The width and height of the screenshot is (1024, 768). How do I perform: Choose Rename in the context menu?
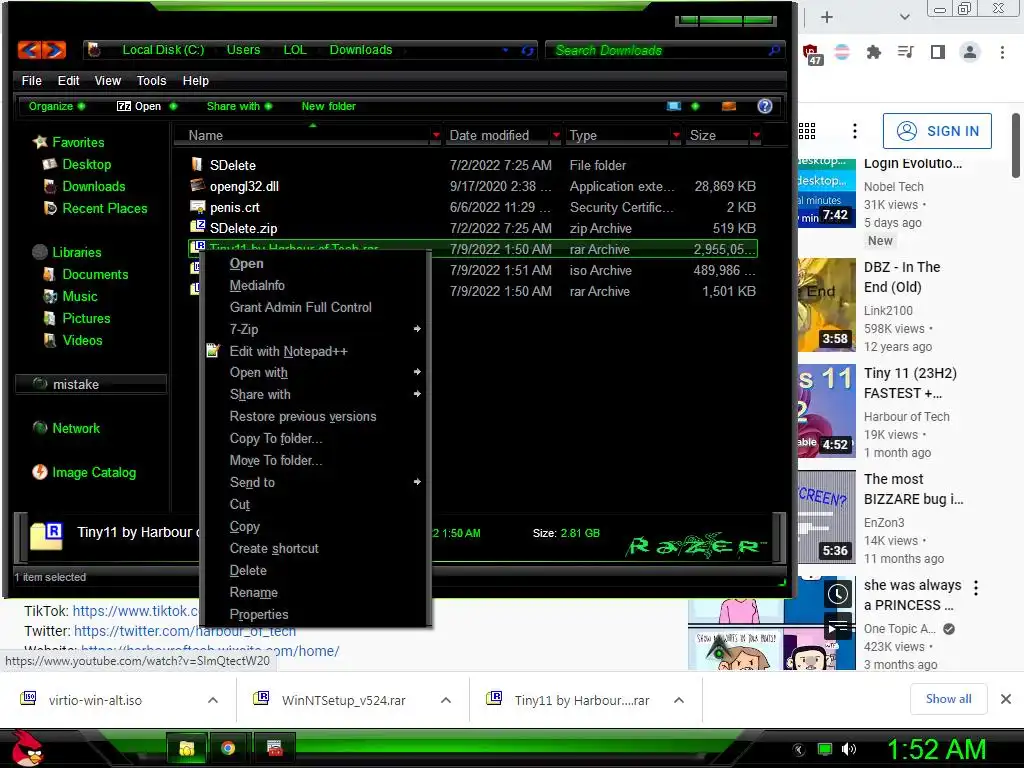pyautogui.click(x=253, y=592)
